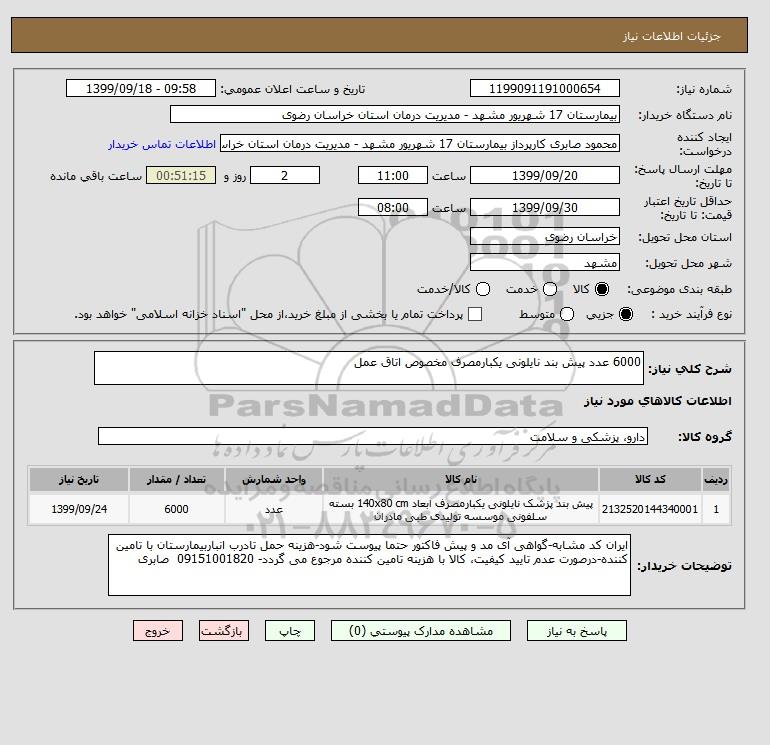Open the اطلاعات تماس خریدار link
The width and height of the screenshot is (770, 745).
coord(162,144)
